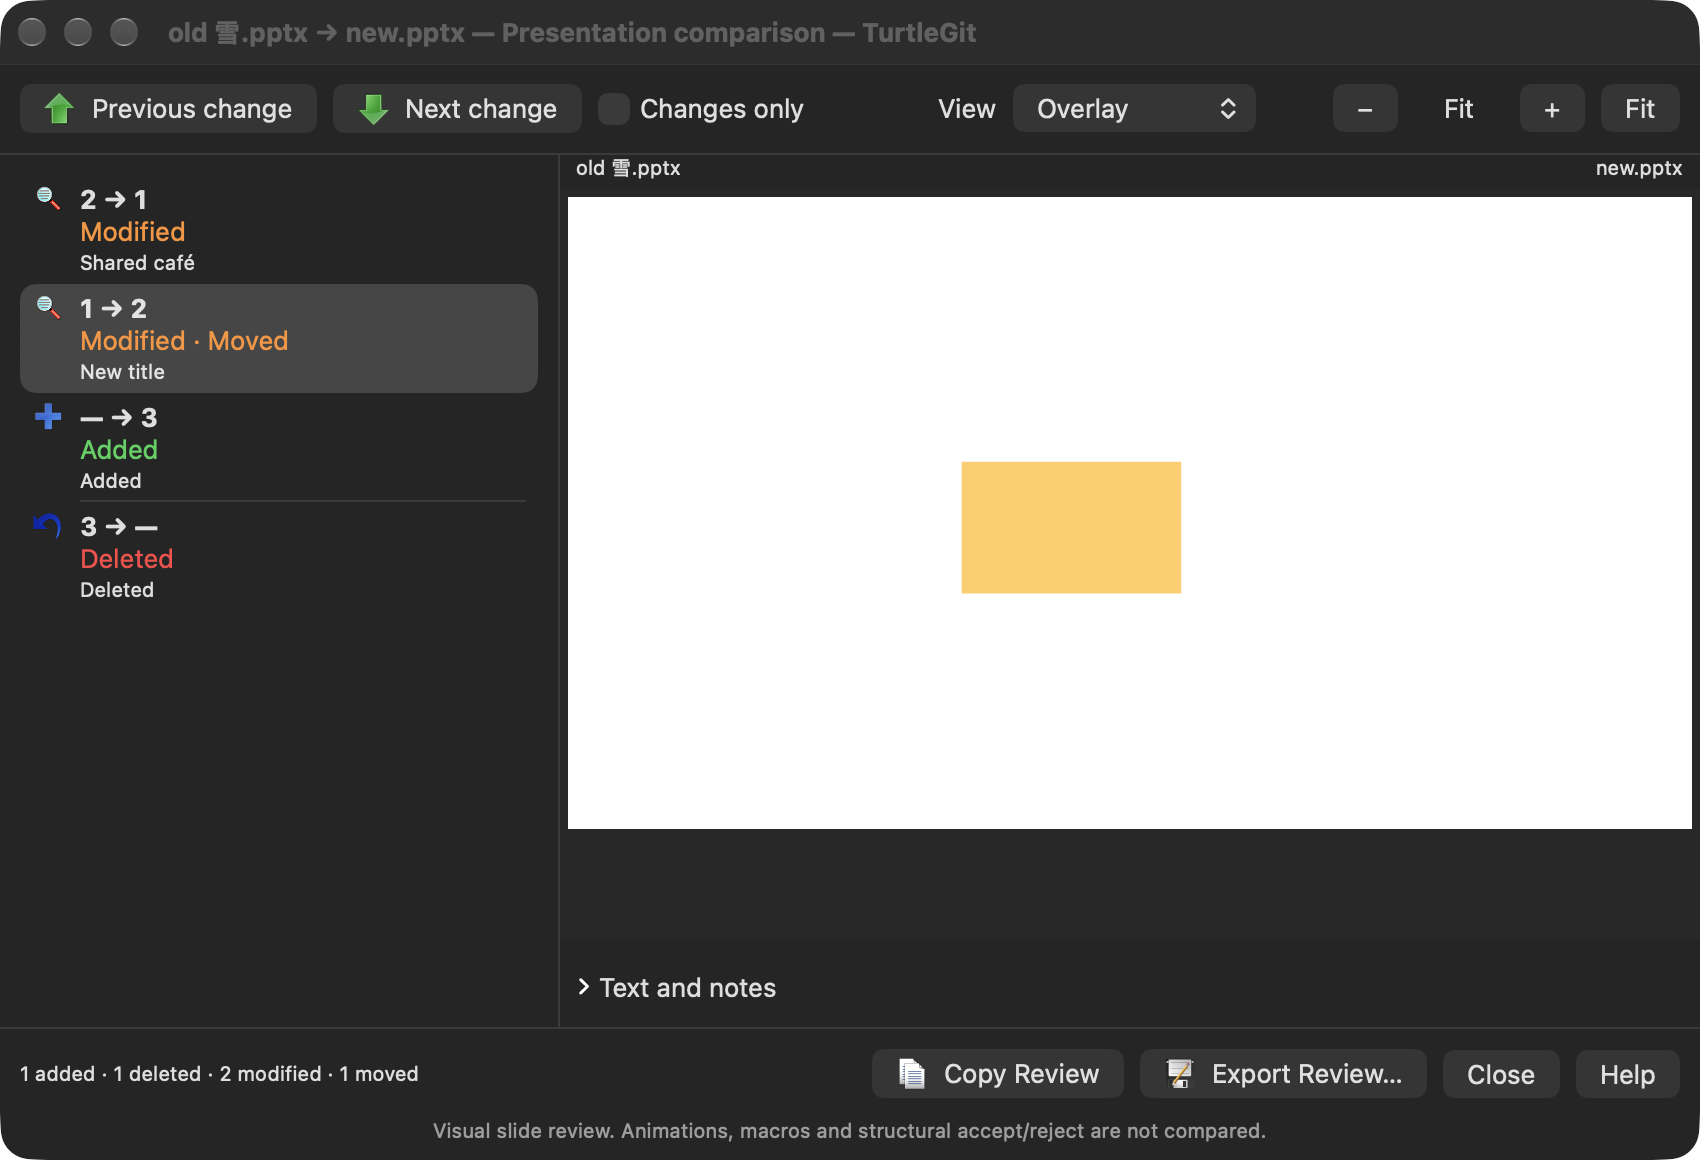Click blue plus icon of Added slide

click(48, 416)
